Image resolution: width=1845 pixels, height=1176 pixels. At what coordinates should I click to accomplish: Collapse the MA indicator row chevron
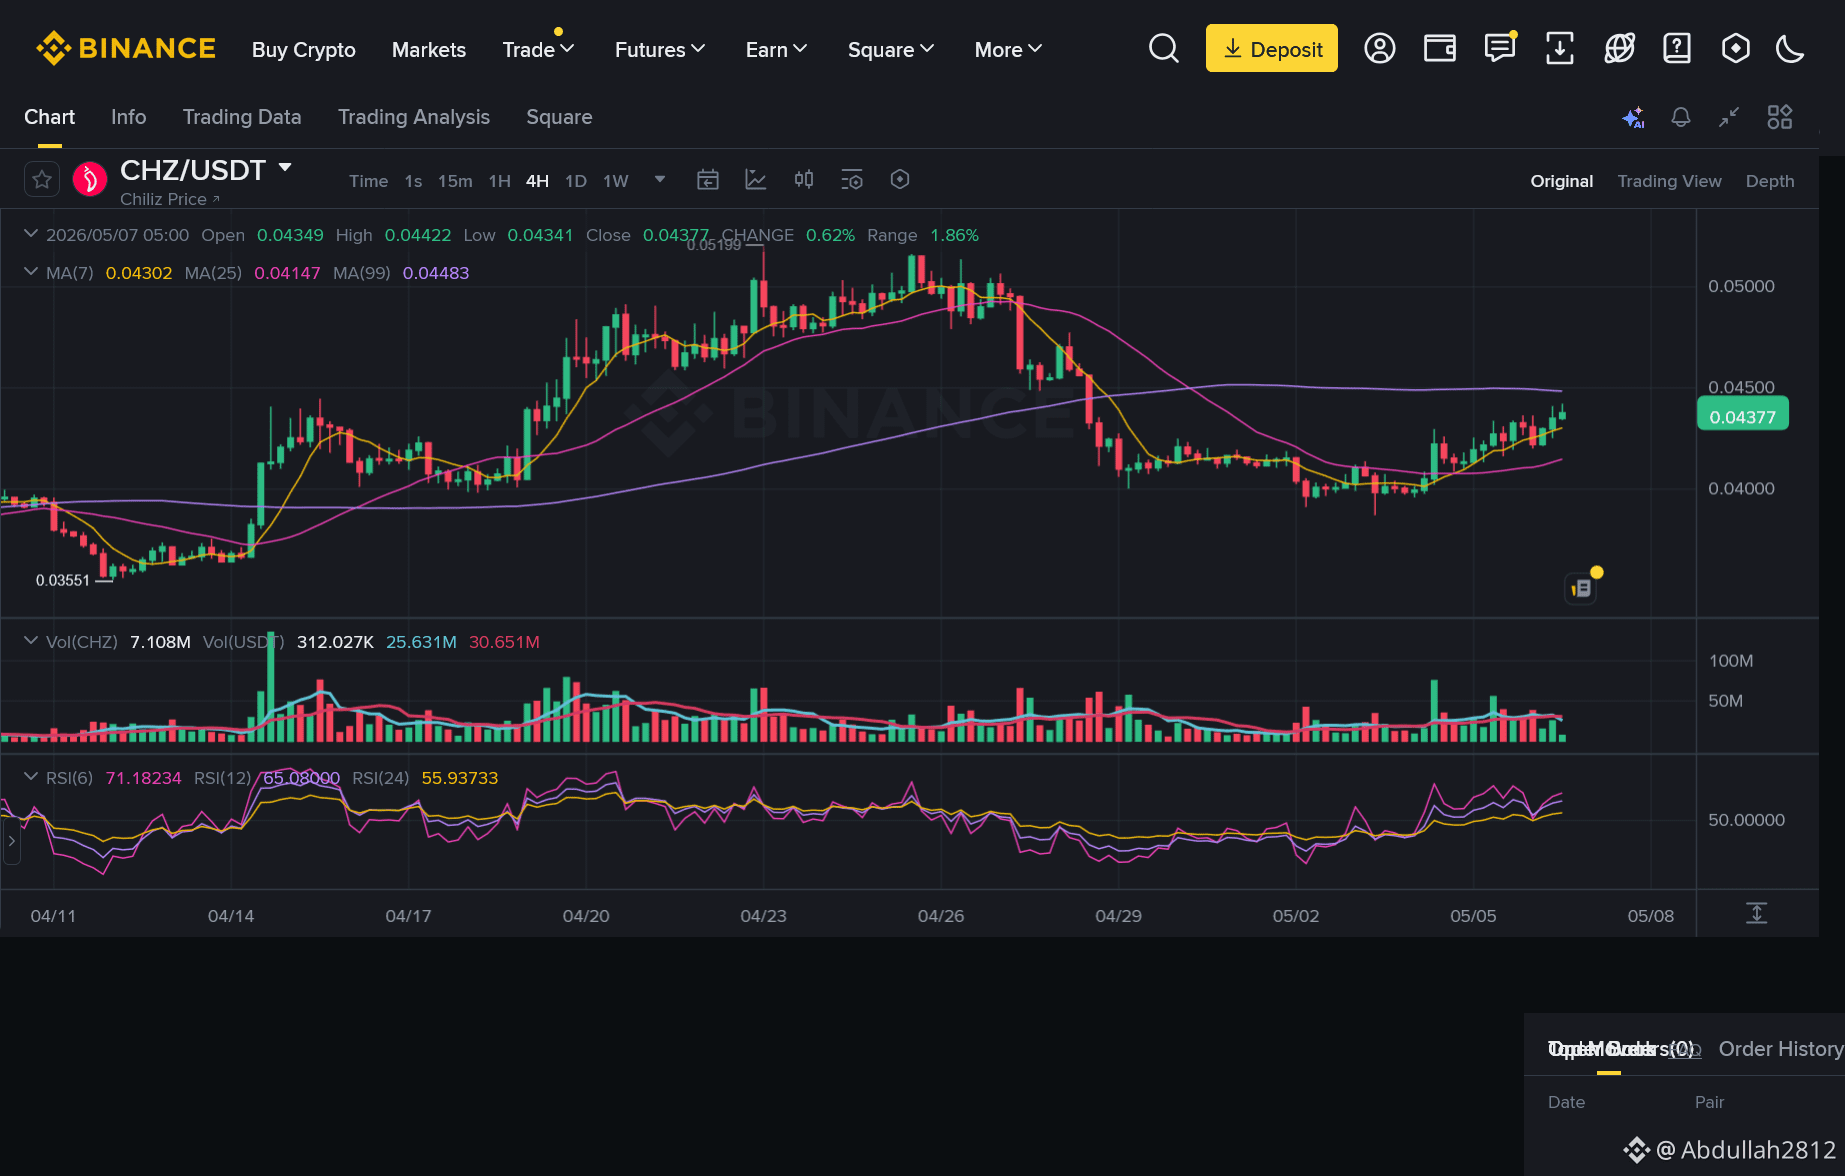click(31, 272)
